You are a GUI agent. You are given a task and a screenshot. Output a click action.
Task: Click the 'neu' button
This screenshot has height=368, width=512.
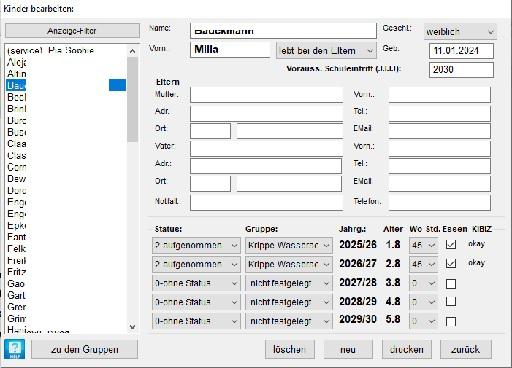click(348, 349)
